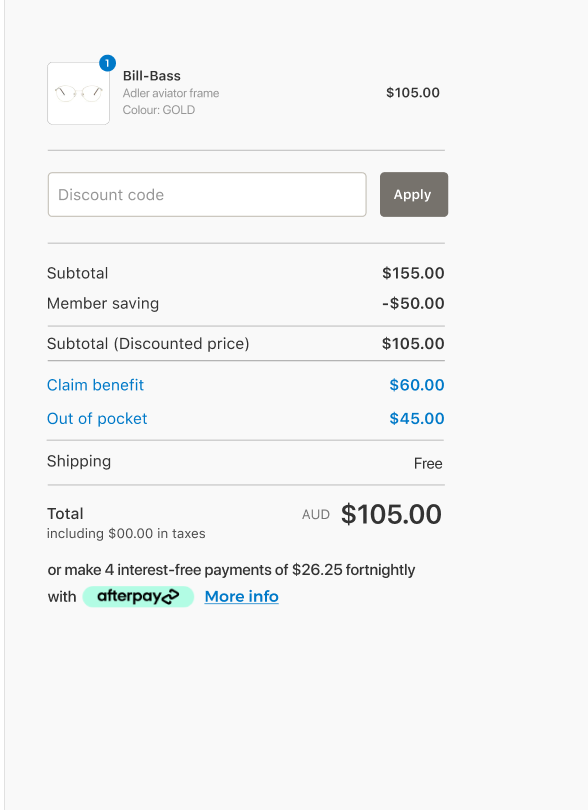The height and width of the screenshot is (810, 588).
Task: Apply the discount code
Action: pos(414,195)
